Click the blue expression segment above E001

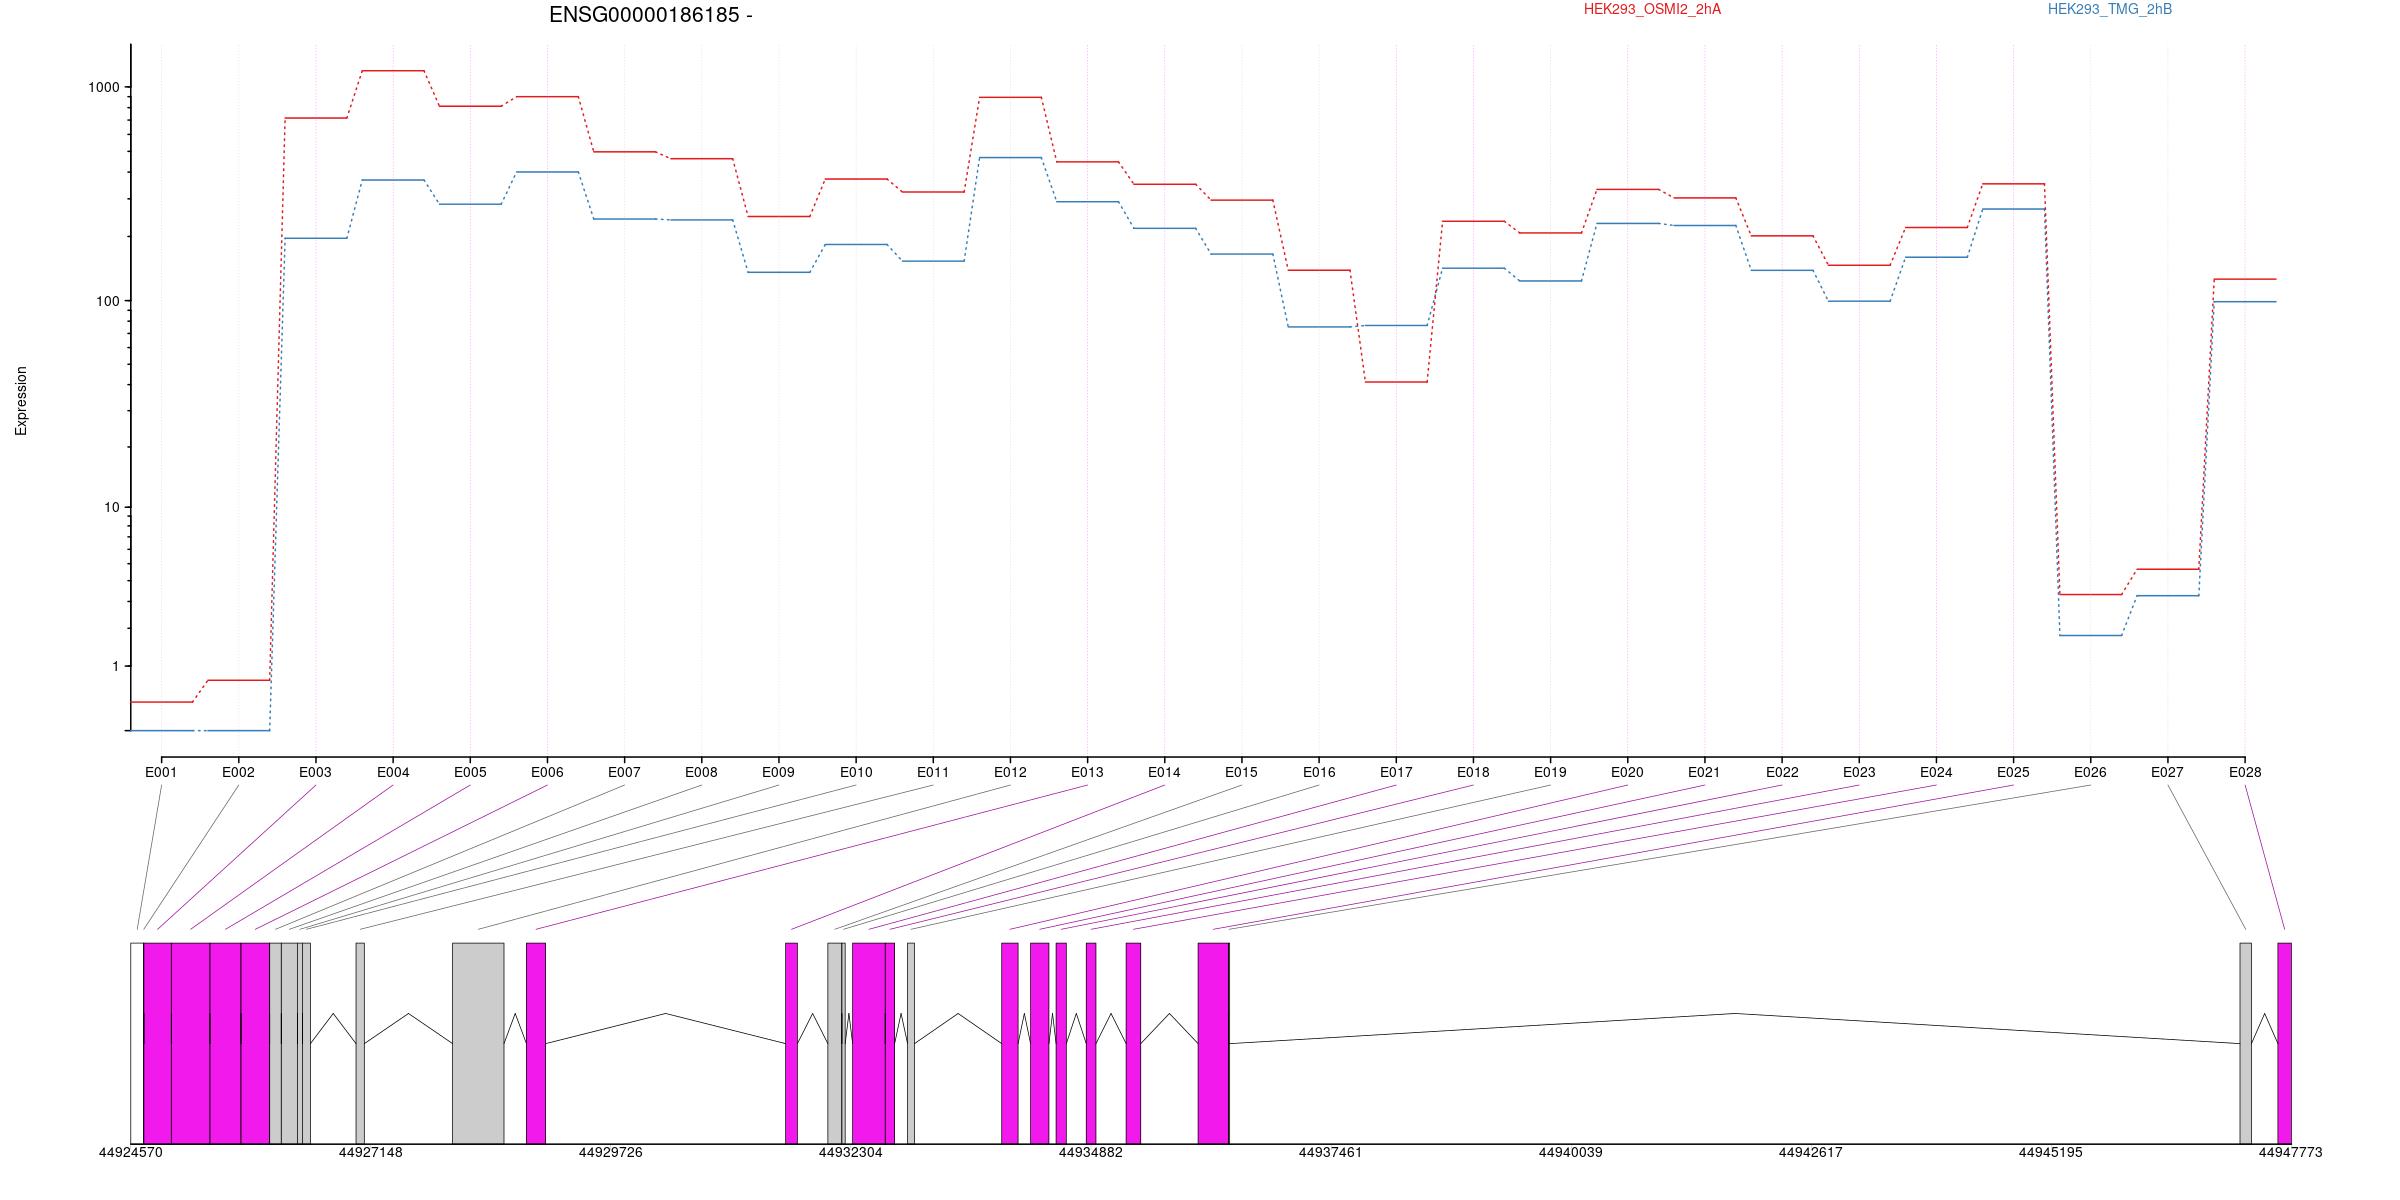coord(161,731)
